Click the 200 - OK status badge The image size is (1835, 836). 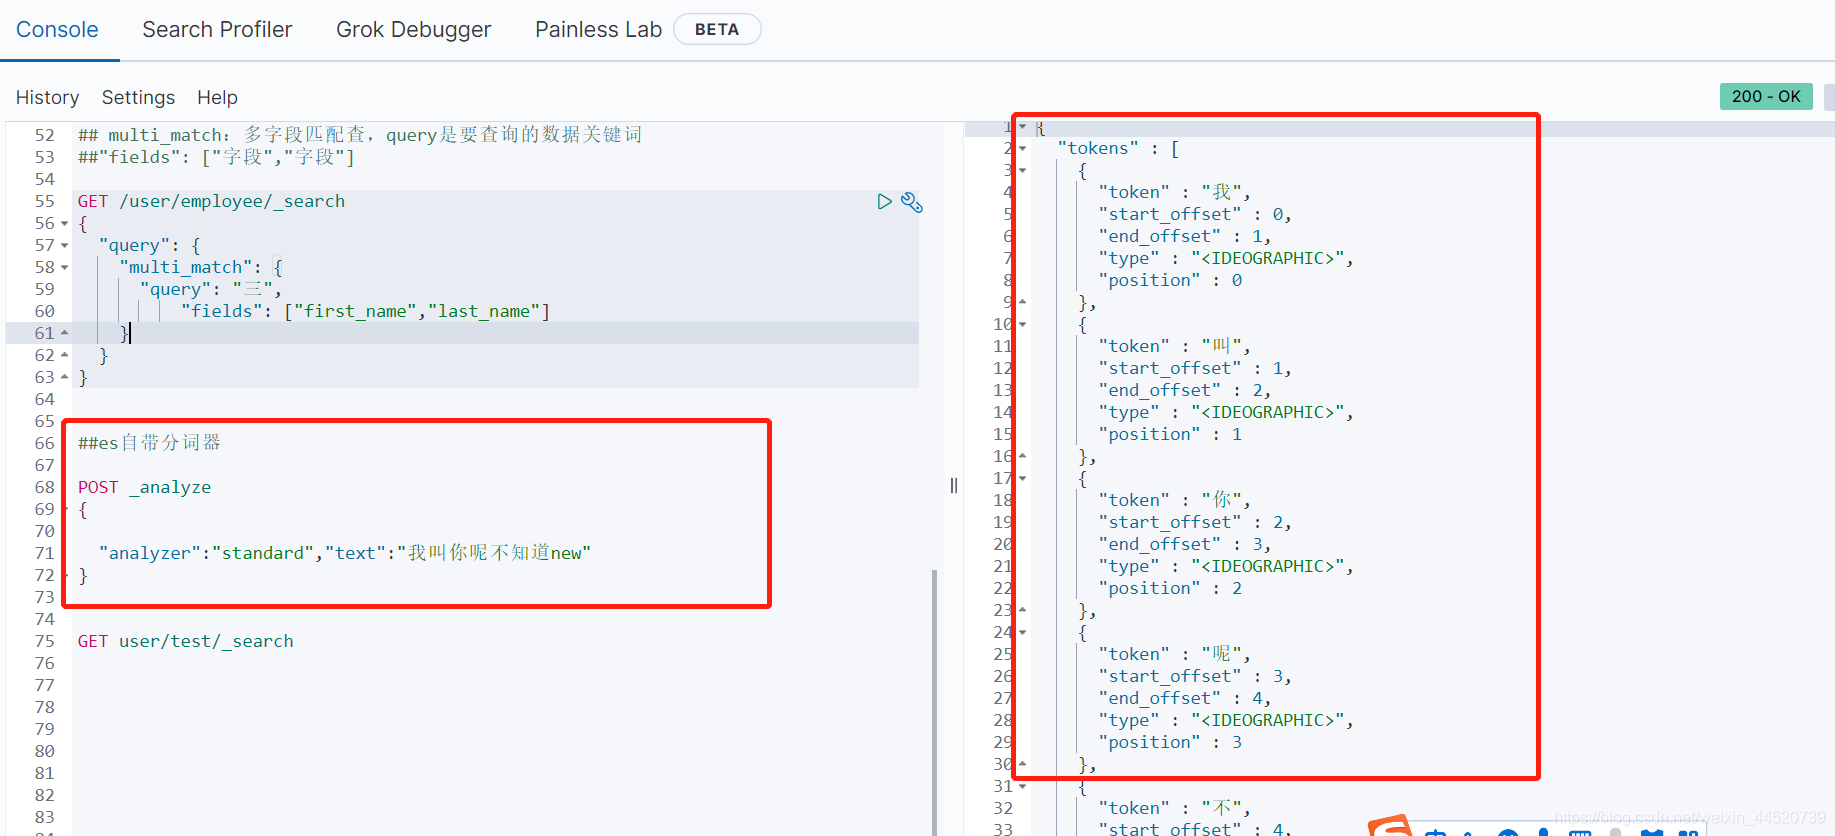click(1766, 96)
